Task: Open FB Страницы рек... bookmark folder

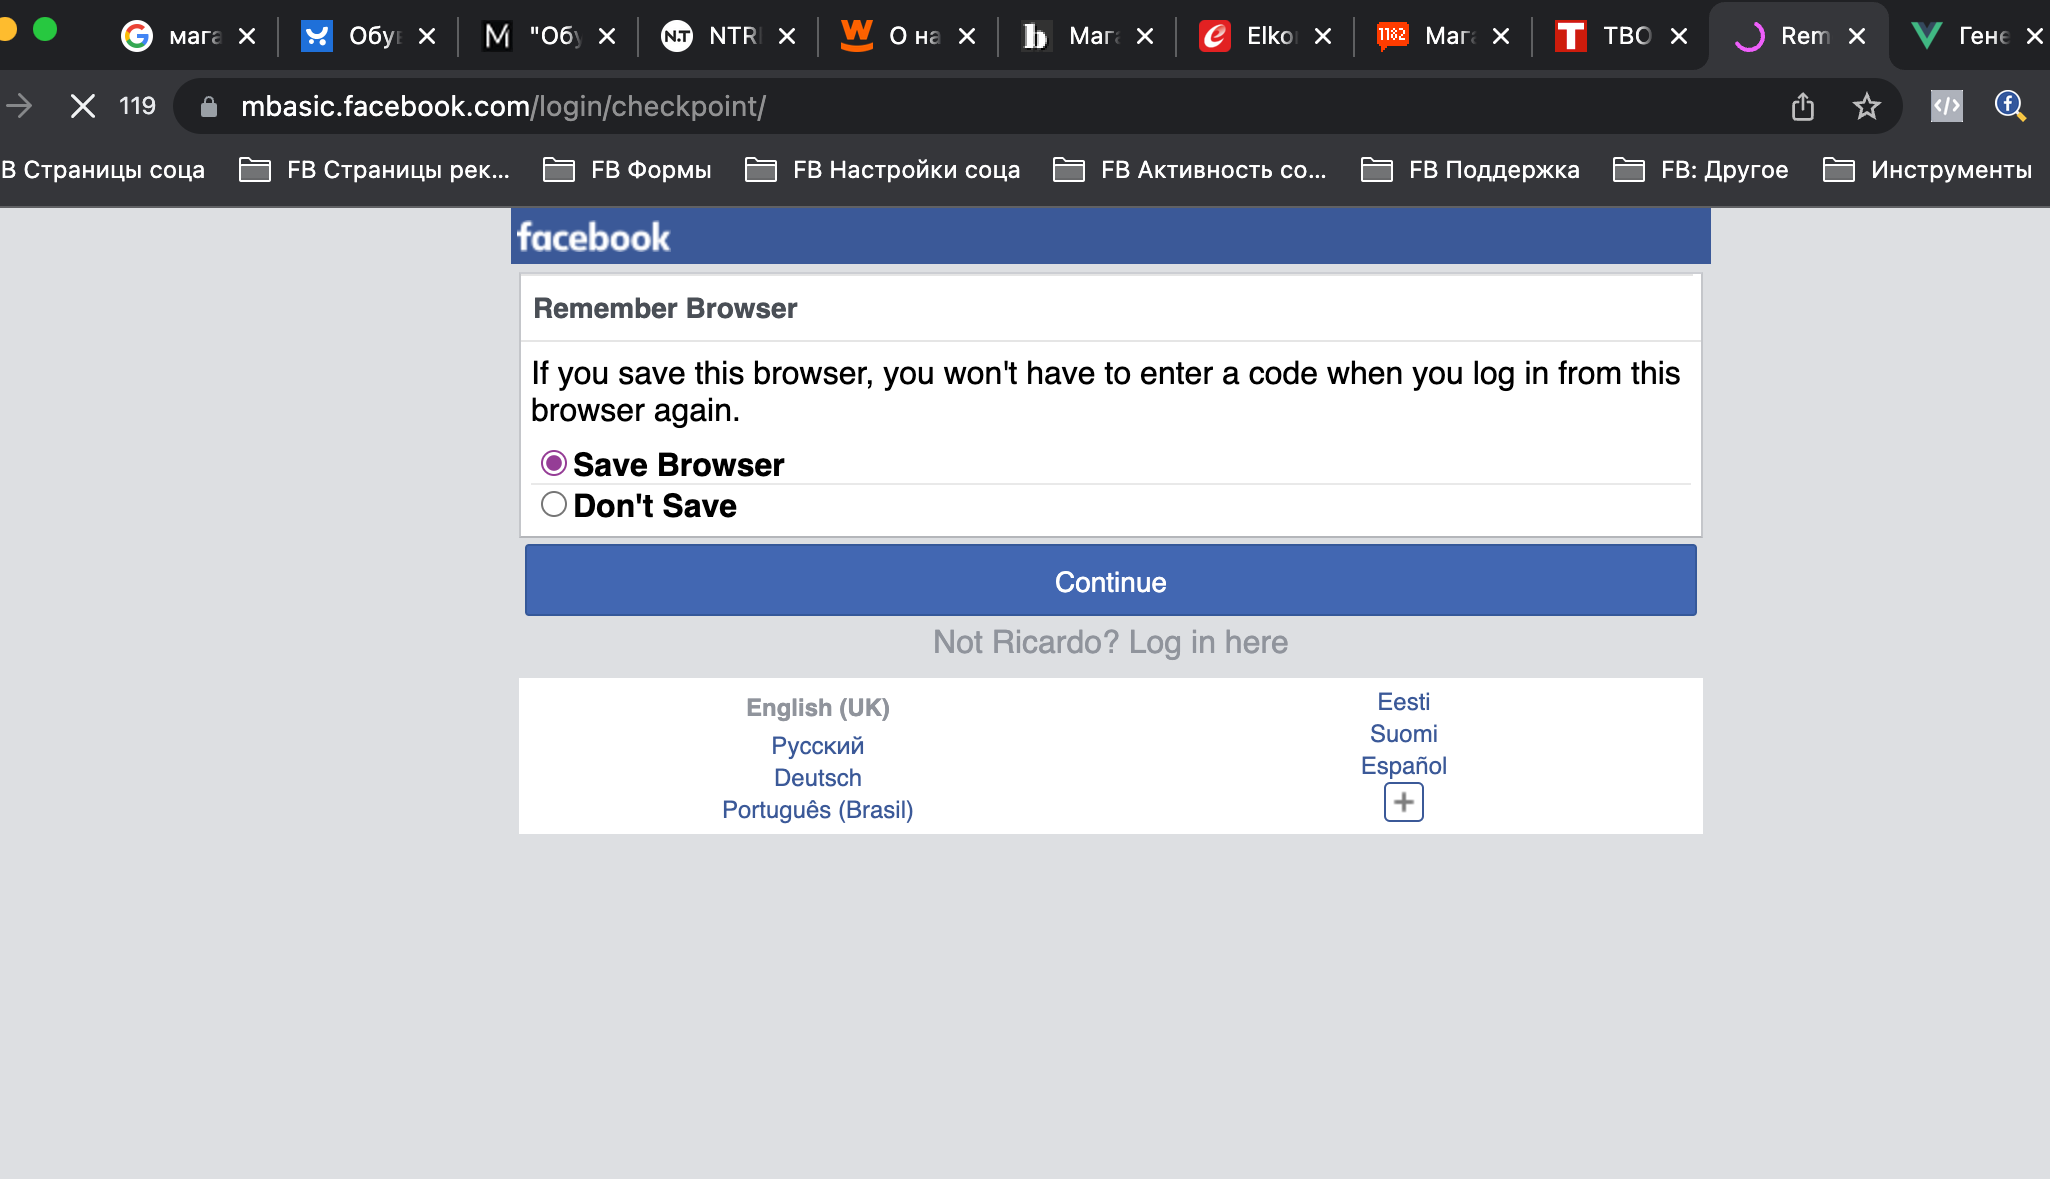Action: pos(375,170)
